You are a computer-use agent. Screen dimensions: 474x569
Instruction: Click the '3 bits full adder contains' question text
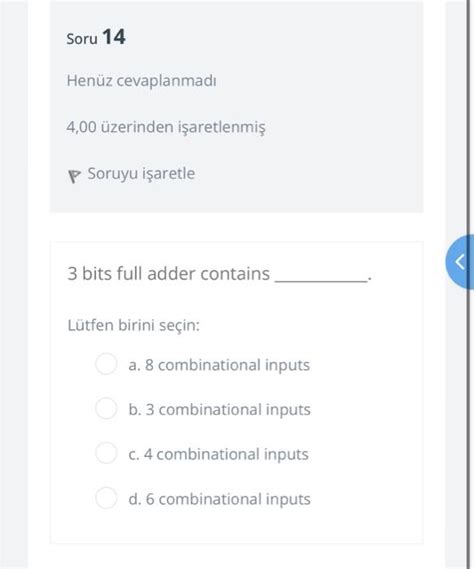pyautogui.click(x=168, y=274)
